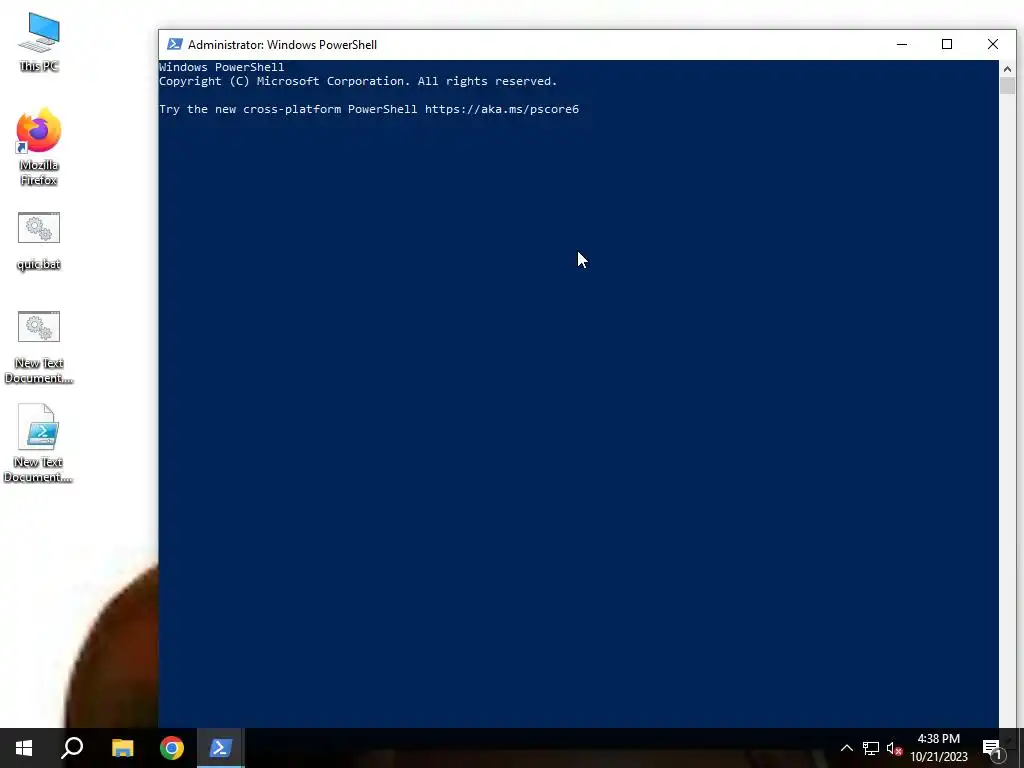Click the 'Copyright (C) Microsoft Corporation' line
The image size is (1024, 768).
[x=358, y=81]
